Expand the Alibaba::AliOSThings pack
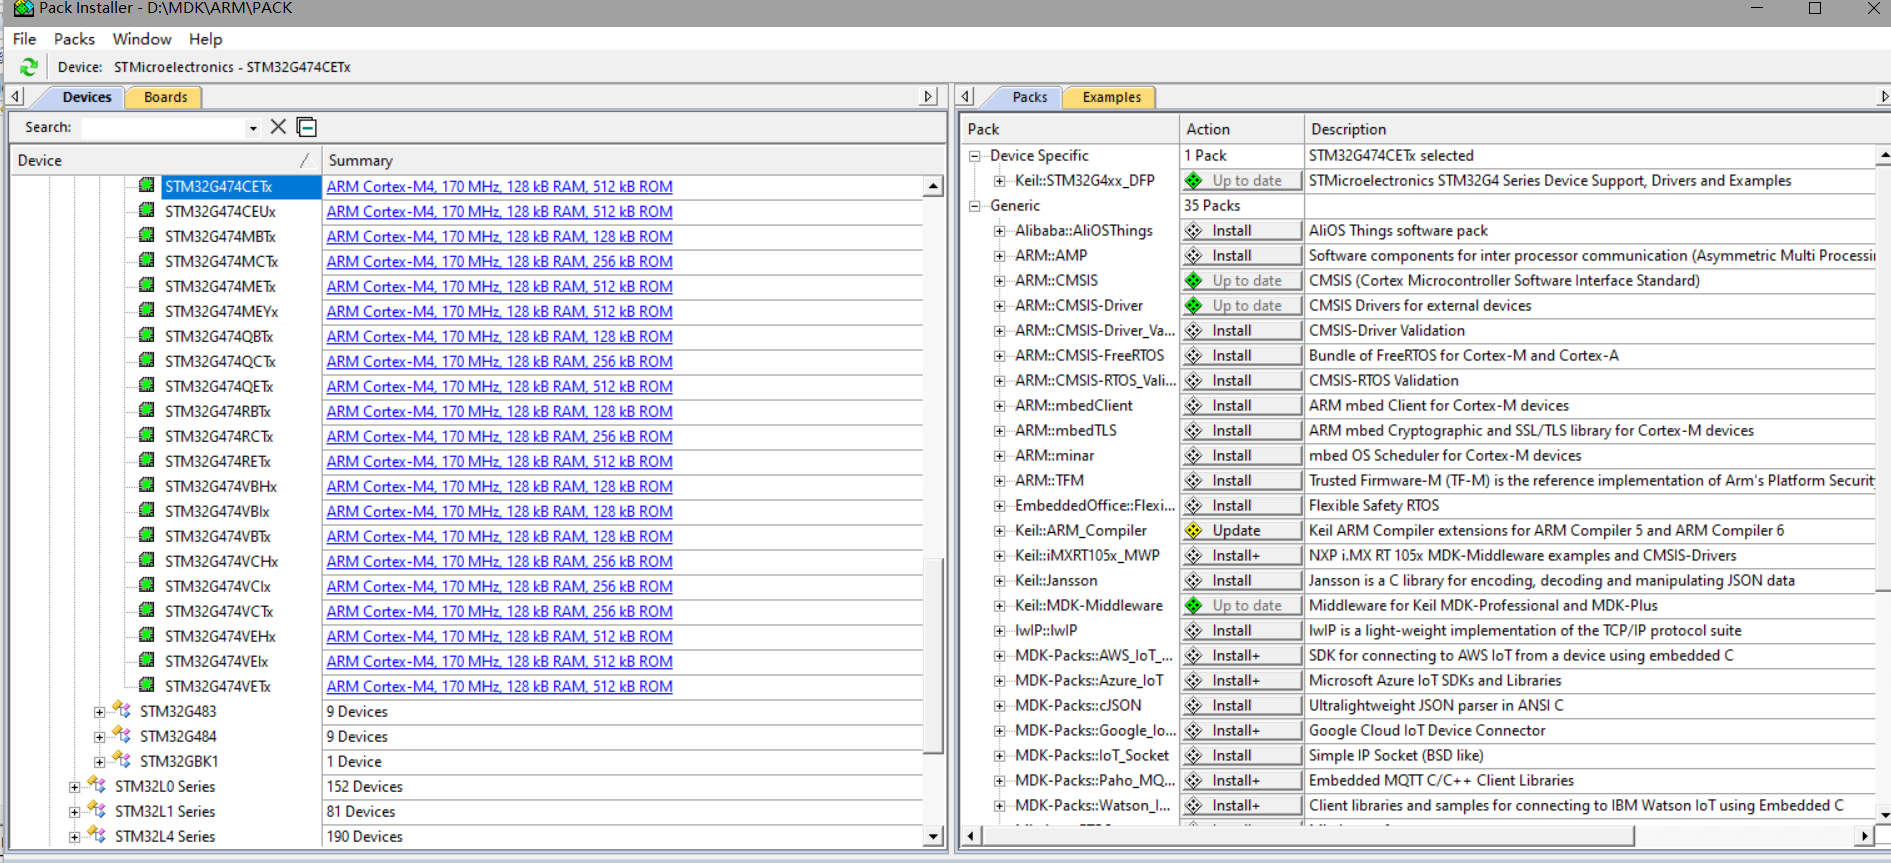Viewport: 1891px width, 863px height. coord(999,231)
